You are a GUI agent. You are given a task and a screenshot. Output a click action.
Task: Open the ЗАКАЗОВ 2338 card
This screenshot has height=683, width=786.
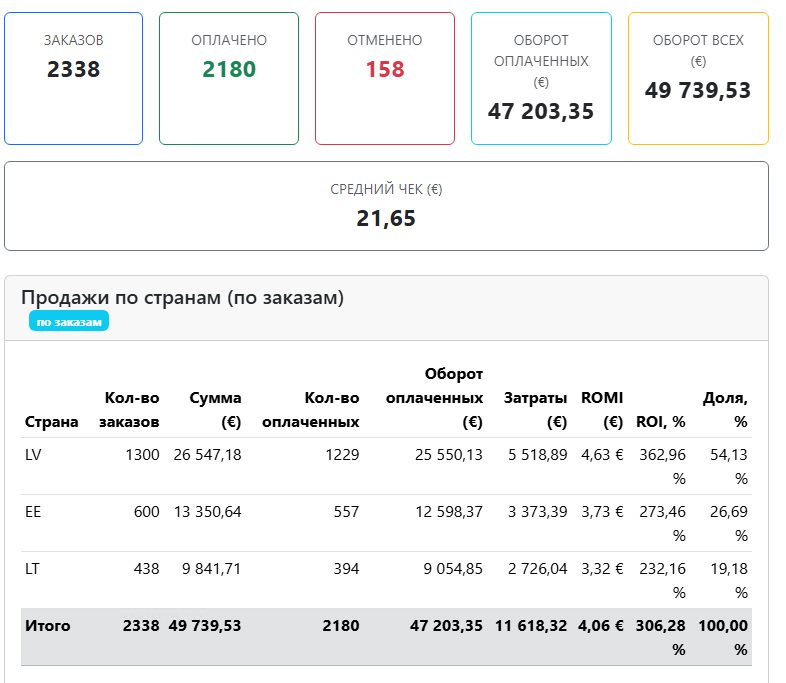pos(74,79)
